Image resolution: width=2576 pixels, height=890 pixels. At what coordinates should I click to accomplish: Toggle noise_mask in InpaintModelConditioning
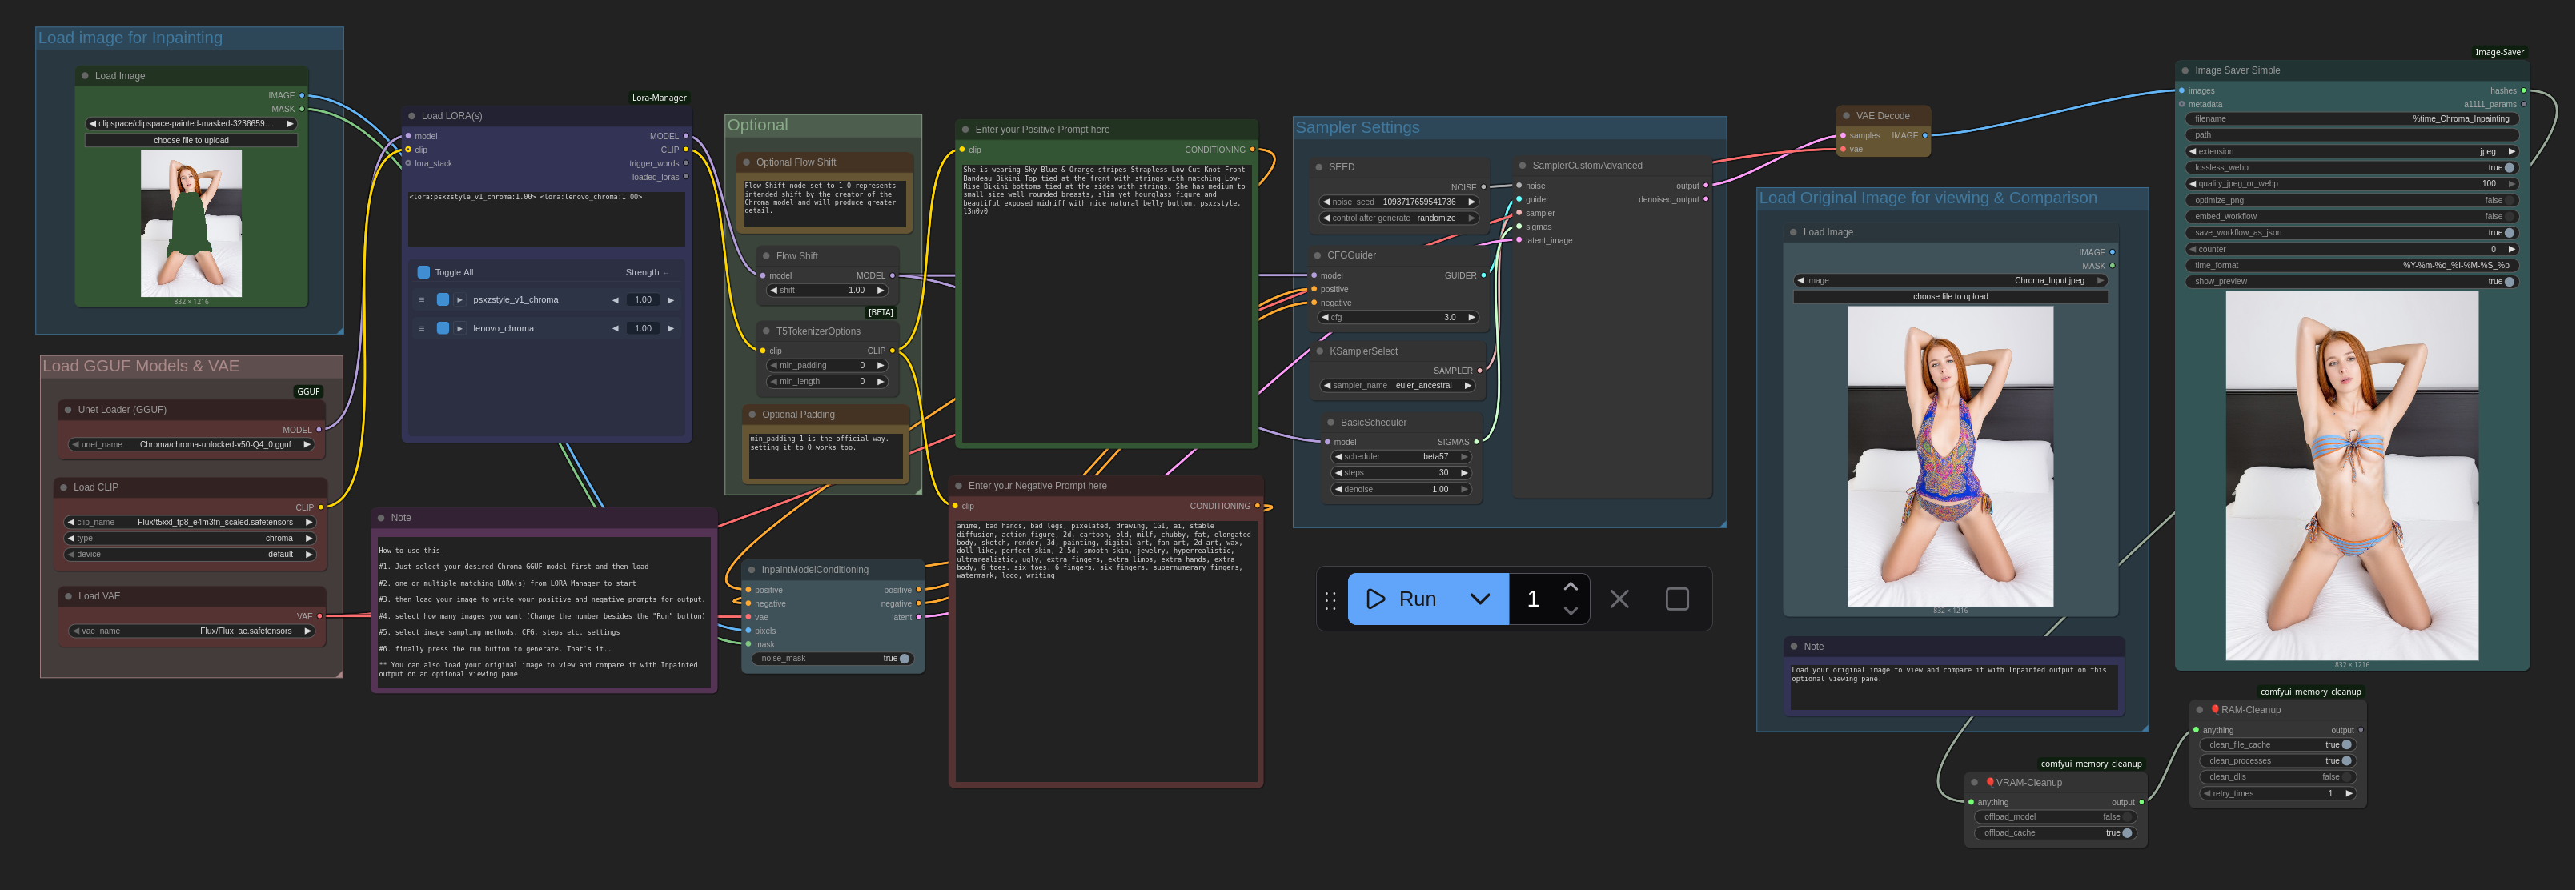tap(903, 658)
